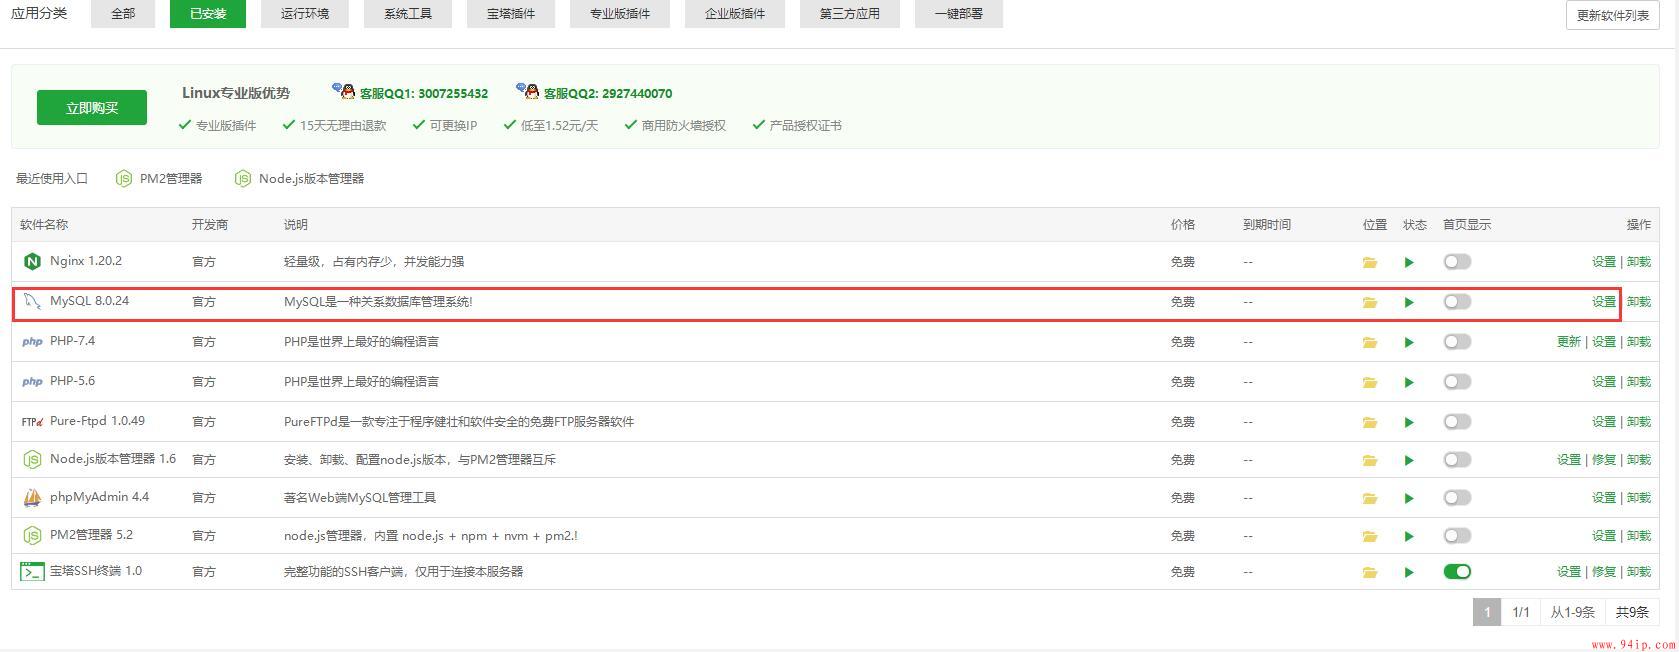Open the 运行环境 category tab

(305, 14)
